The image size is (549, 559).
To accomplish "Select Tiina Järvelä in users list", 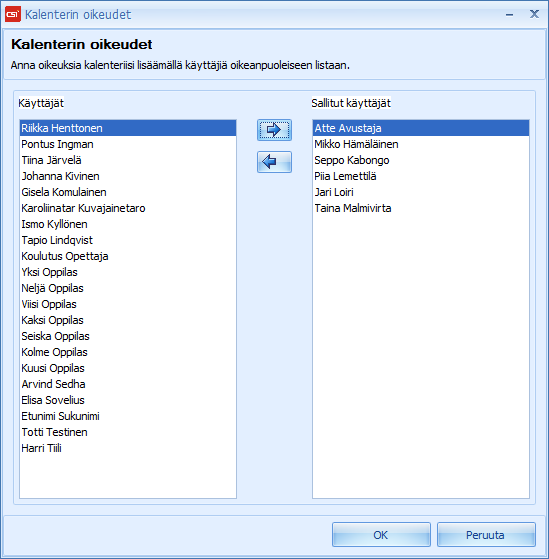I will click(128, 160).
